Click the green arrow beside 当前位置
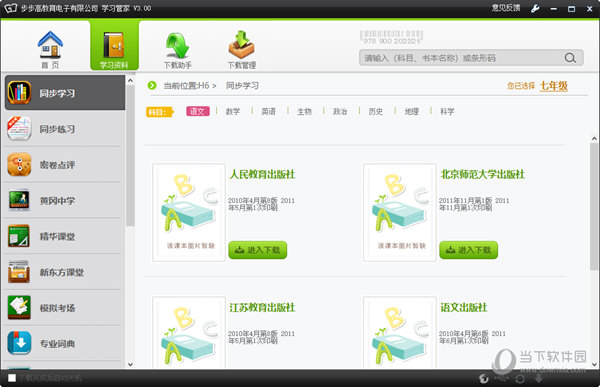 [x=152, y=85]
